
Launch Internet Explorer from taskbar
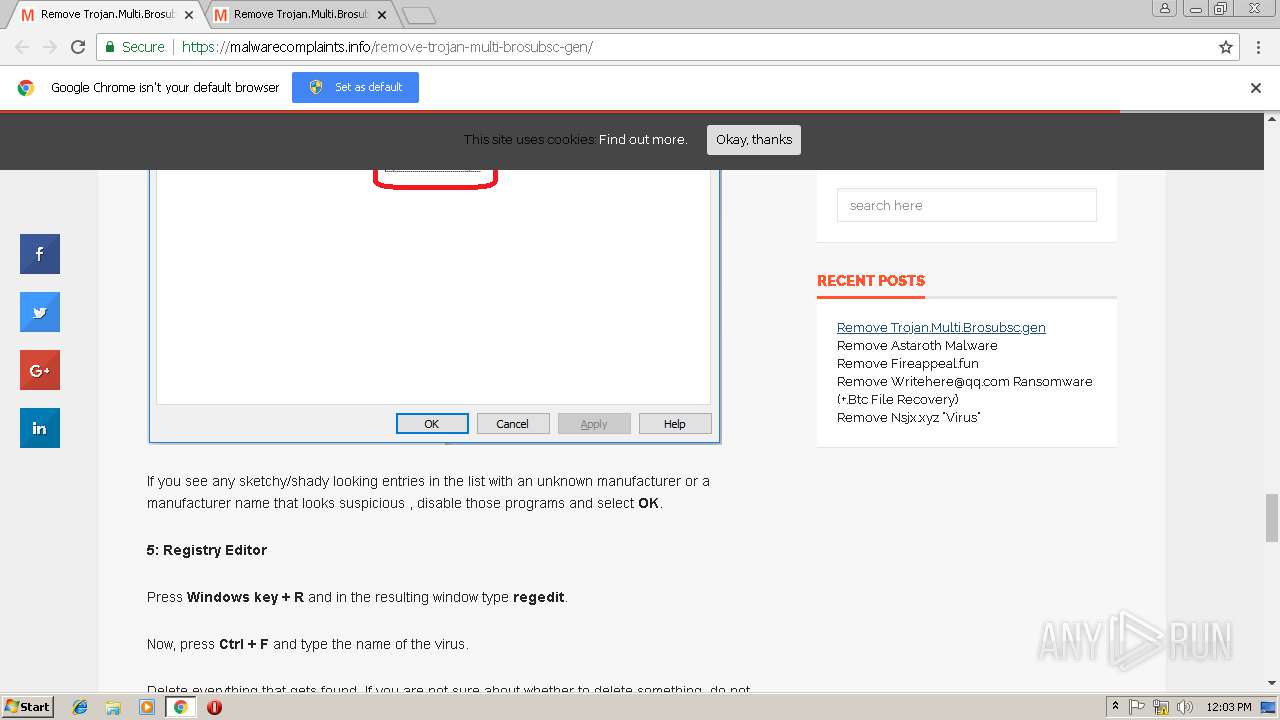tap(80, 707)
